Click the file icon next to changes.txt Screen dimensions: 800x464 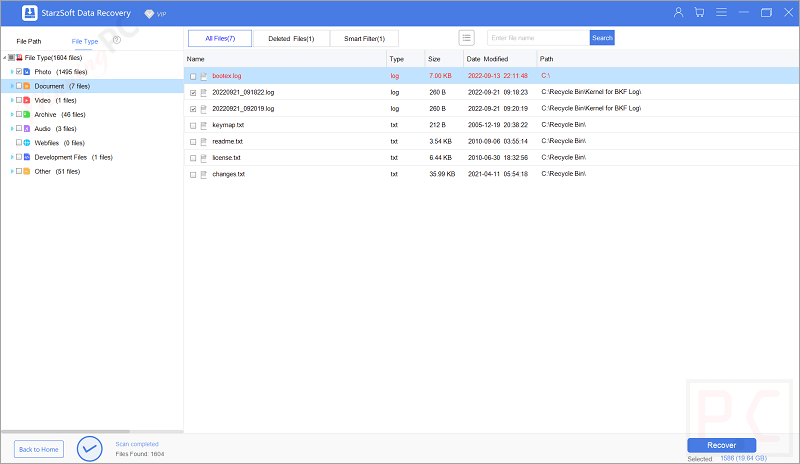tap(204, 175)
